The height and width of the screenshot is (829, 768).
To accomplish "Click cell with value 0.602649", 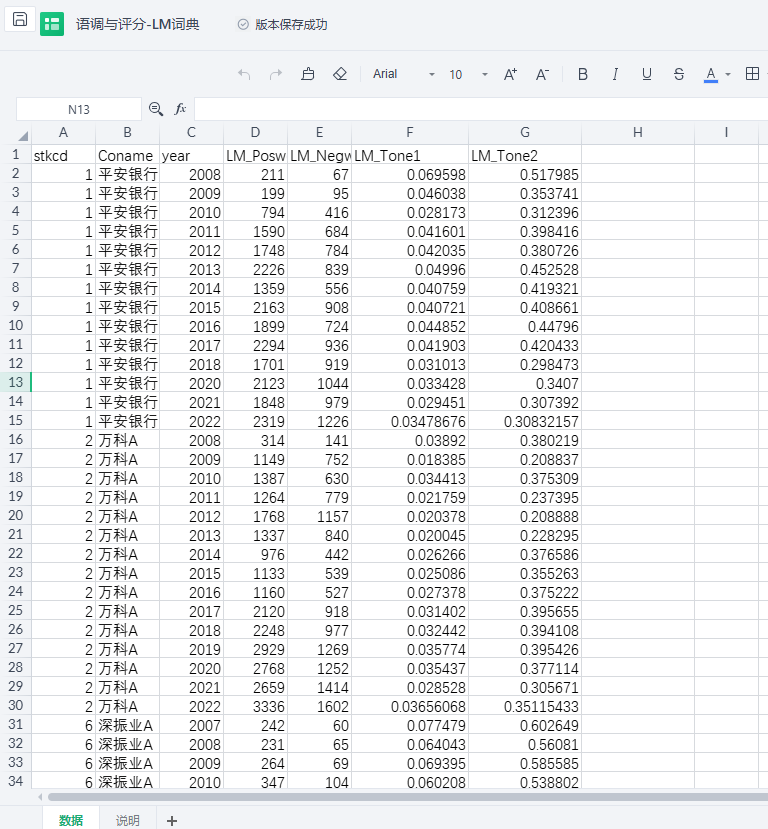I will click(x=525, y=725).
